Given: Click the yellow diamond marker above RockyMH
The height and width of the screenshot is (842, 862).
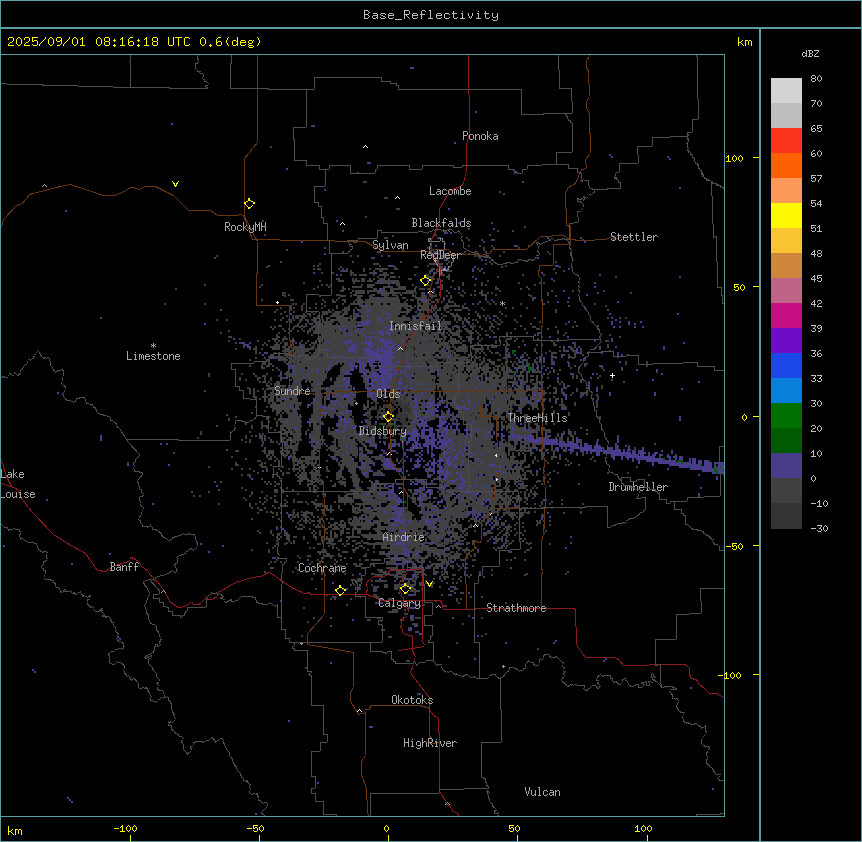Looking at the screenshot, I should coord(249,204).
